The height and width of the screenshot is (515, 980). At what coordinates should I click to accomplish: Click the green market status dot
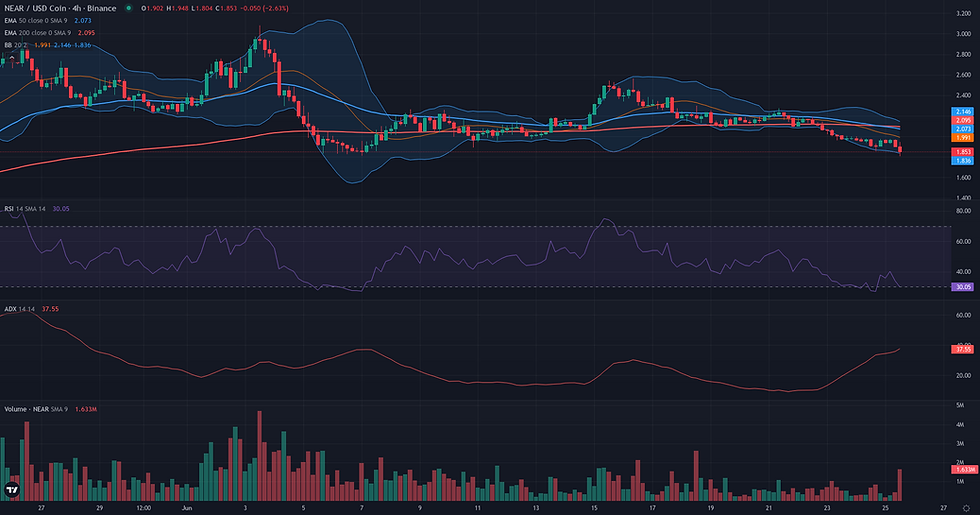[129, 8]
